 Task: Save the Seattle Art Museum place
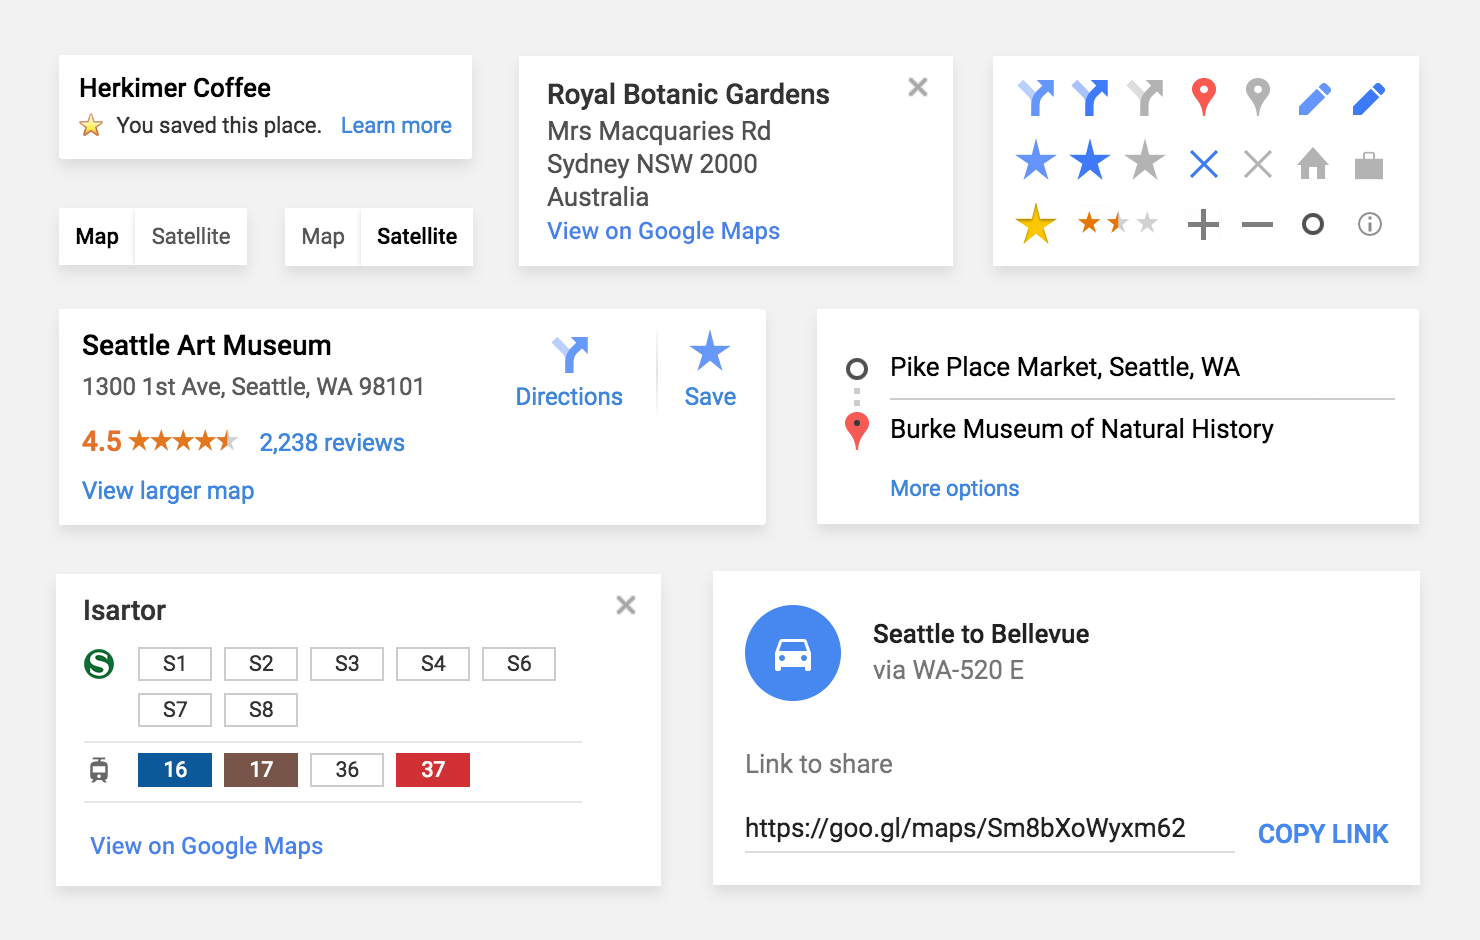click(x=710, y=370)
